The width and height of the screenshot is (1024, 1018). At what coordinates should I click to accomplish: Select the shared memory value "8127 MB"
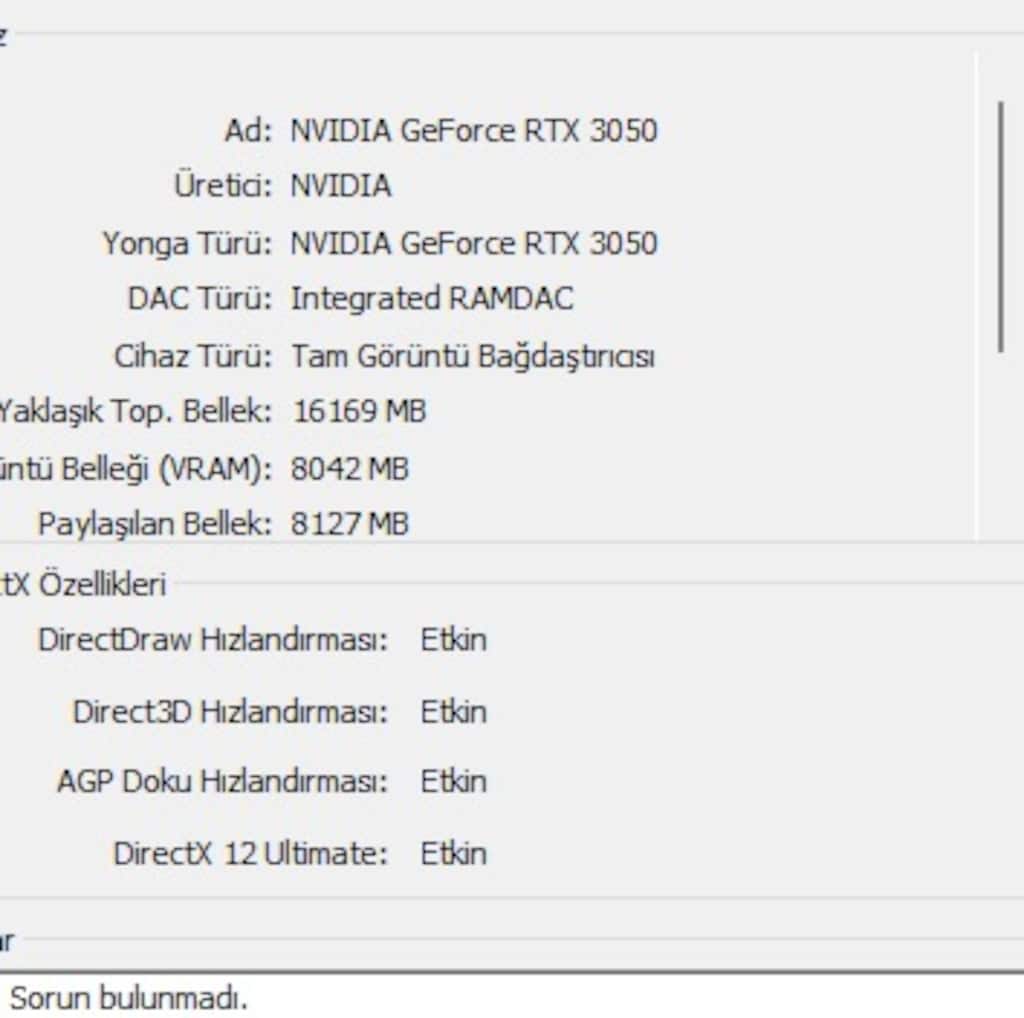coord(349,524)
